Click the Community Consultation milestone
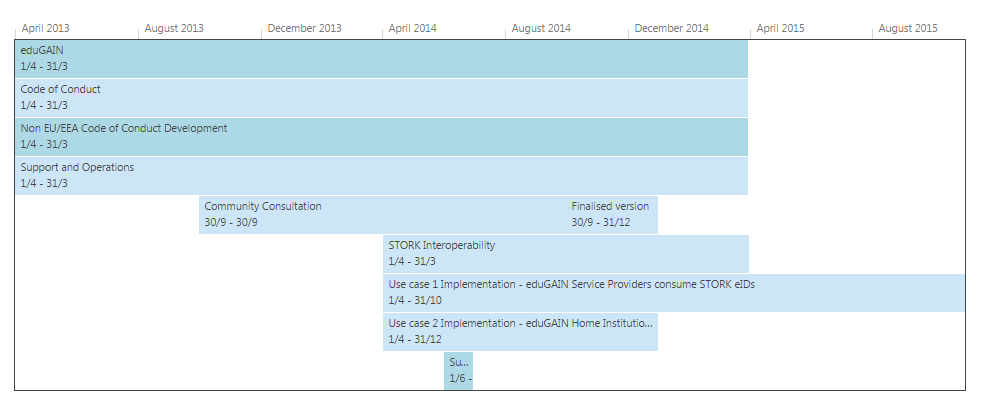Viewport: 981px width, 401px height. click(382, 215)
